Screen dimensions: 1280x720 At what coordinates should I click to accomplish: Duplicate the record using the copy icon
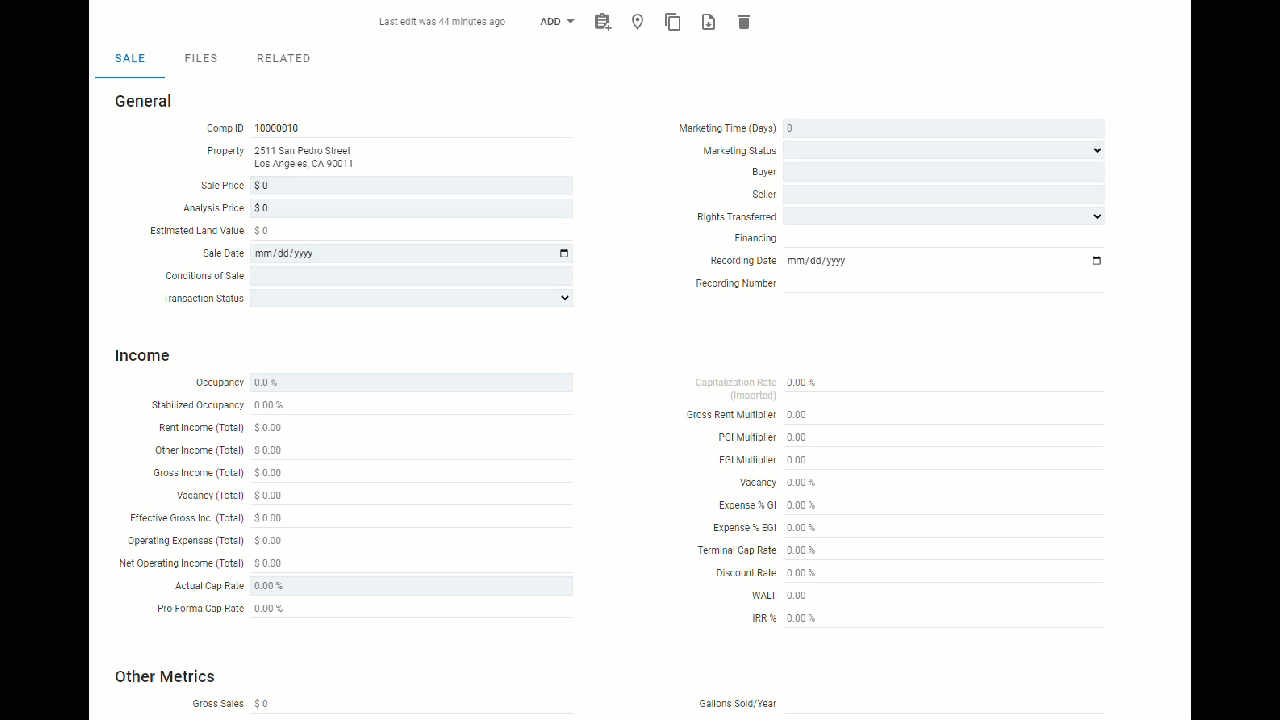coord(672,21)
